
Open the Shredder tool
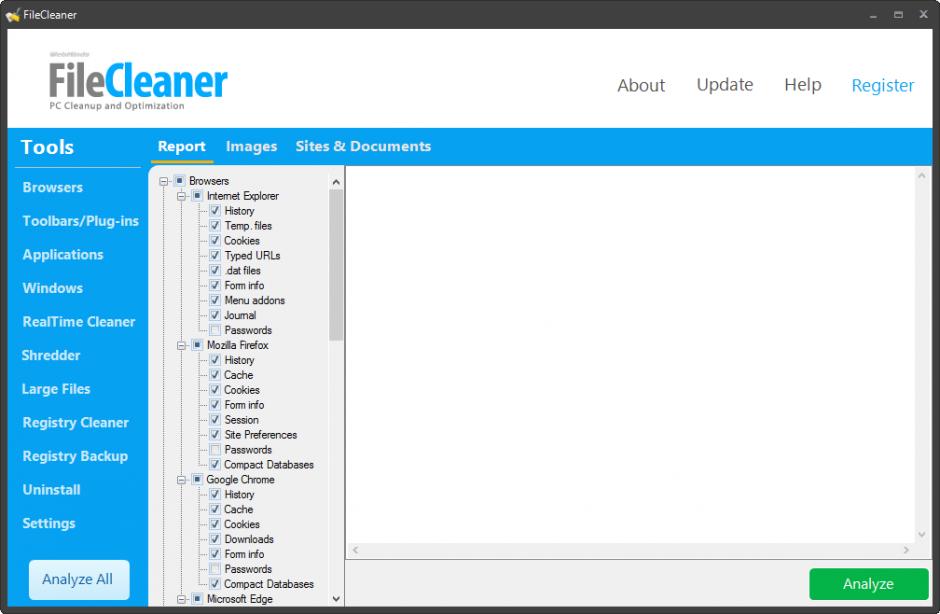point(51,355)
